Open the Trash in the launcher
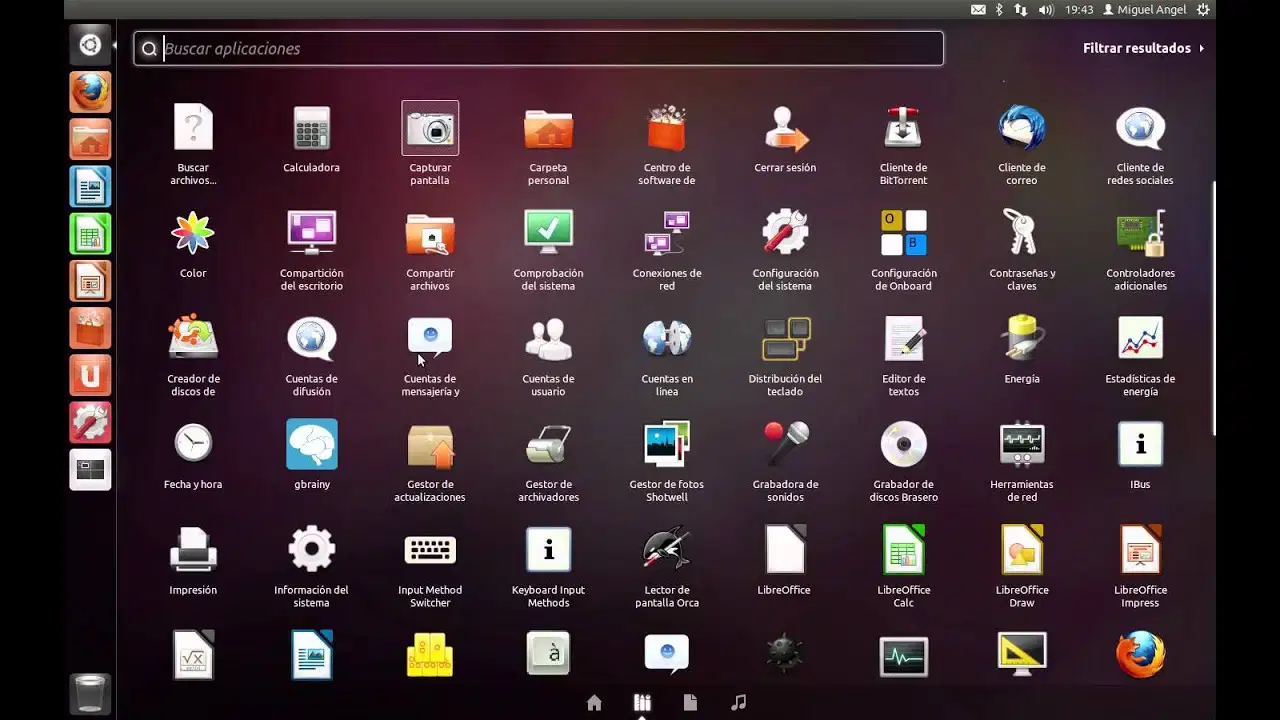Screen dimensions: 1280x720 90,693
